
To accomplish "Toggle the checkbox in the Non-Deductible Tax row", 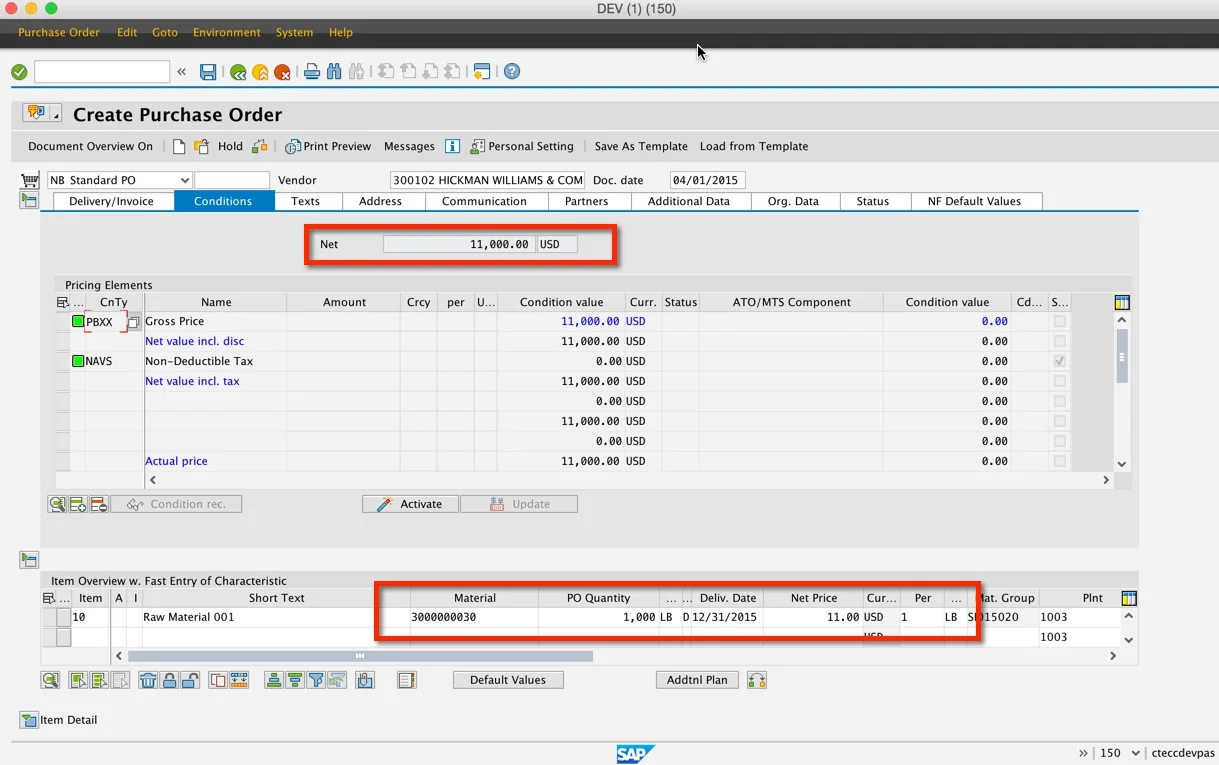I will [1060, 361].
